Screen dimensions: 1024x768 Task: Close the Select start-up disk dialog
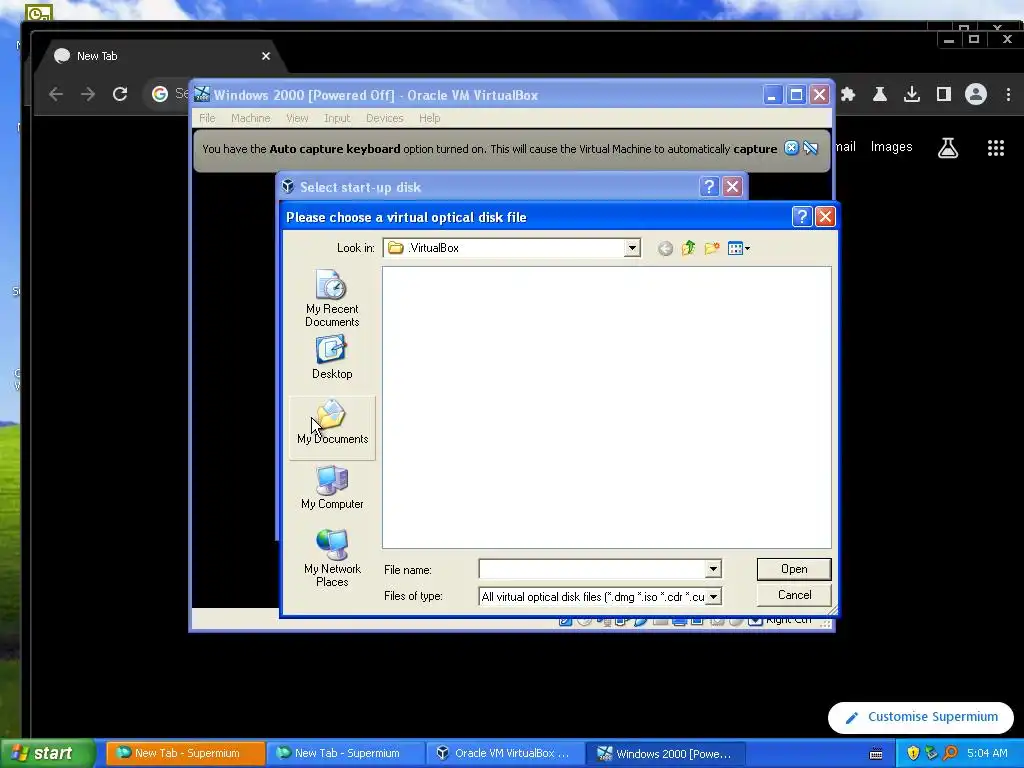tap(733, 187)
